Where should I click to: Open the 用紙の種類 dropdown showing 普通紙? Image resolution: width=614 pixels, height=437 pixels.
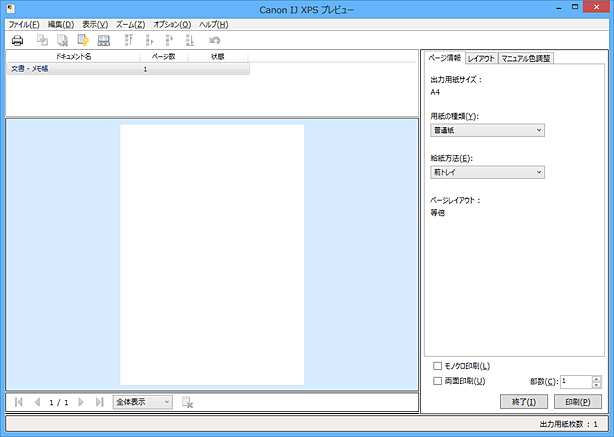click(x=487, y=130)
